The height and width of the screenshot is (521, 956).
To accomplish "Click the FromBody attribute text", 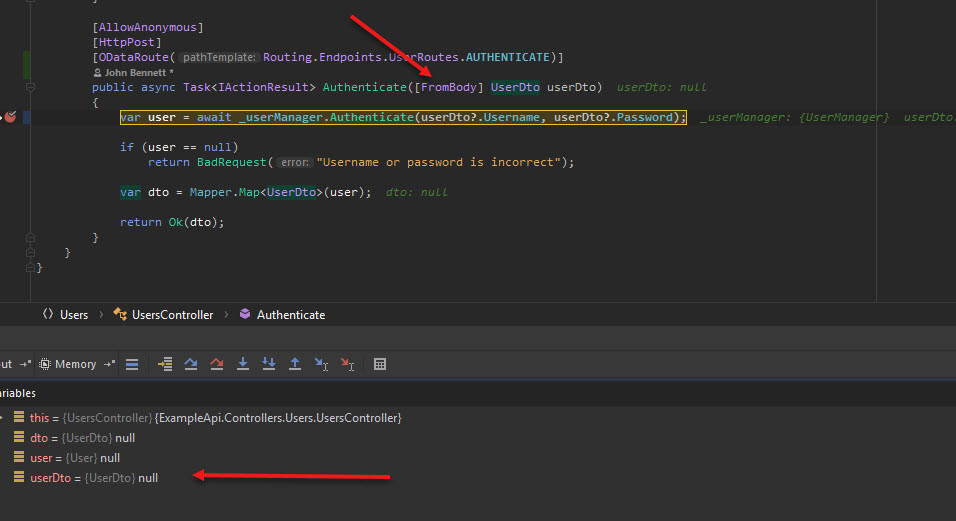I will tap(449, 87).
